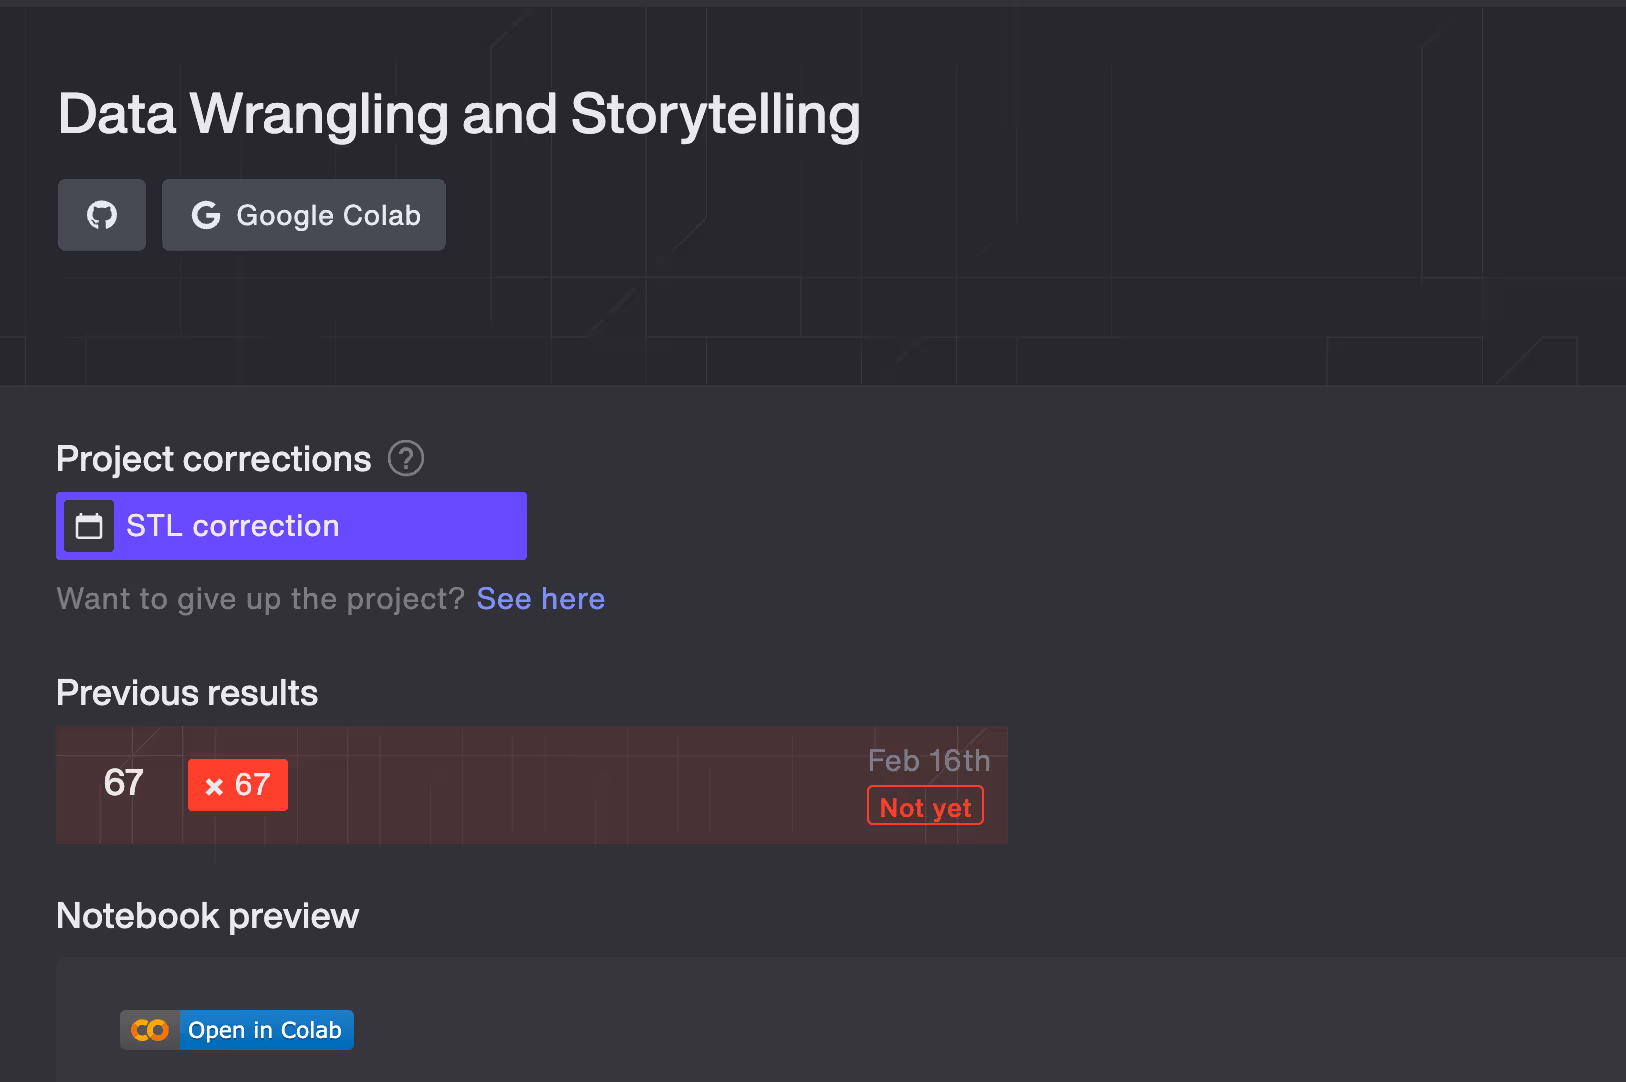The width and height of the screenshot is (1626, 1082).
Task: Click the Not yet status tag
Action: (925, 806)
